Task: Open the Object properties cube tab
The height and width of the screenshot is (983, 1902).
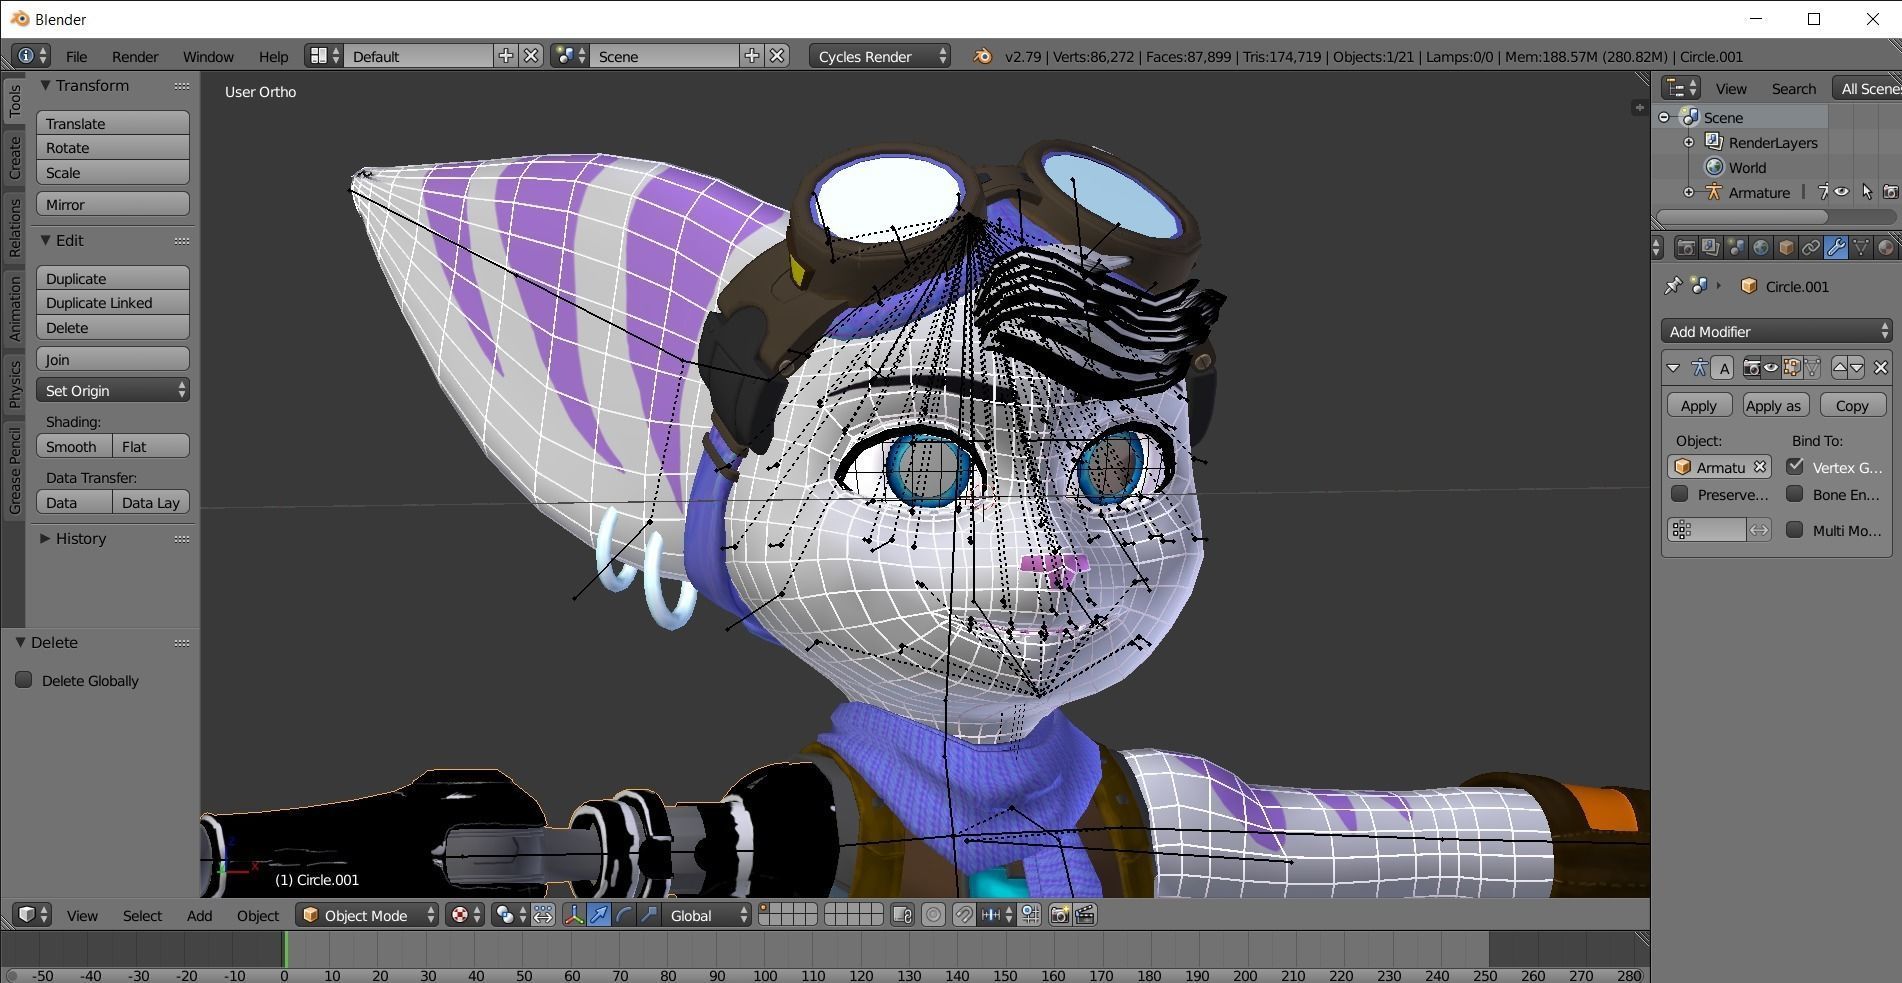Action: 1786,247
